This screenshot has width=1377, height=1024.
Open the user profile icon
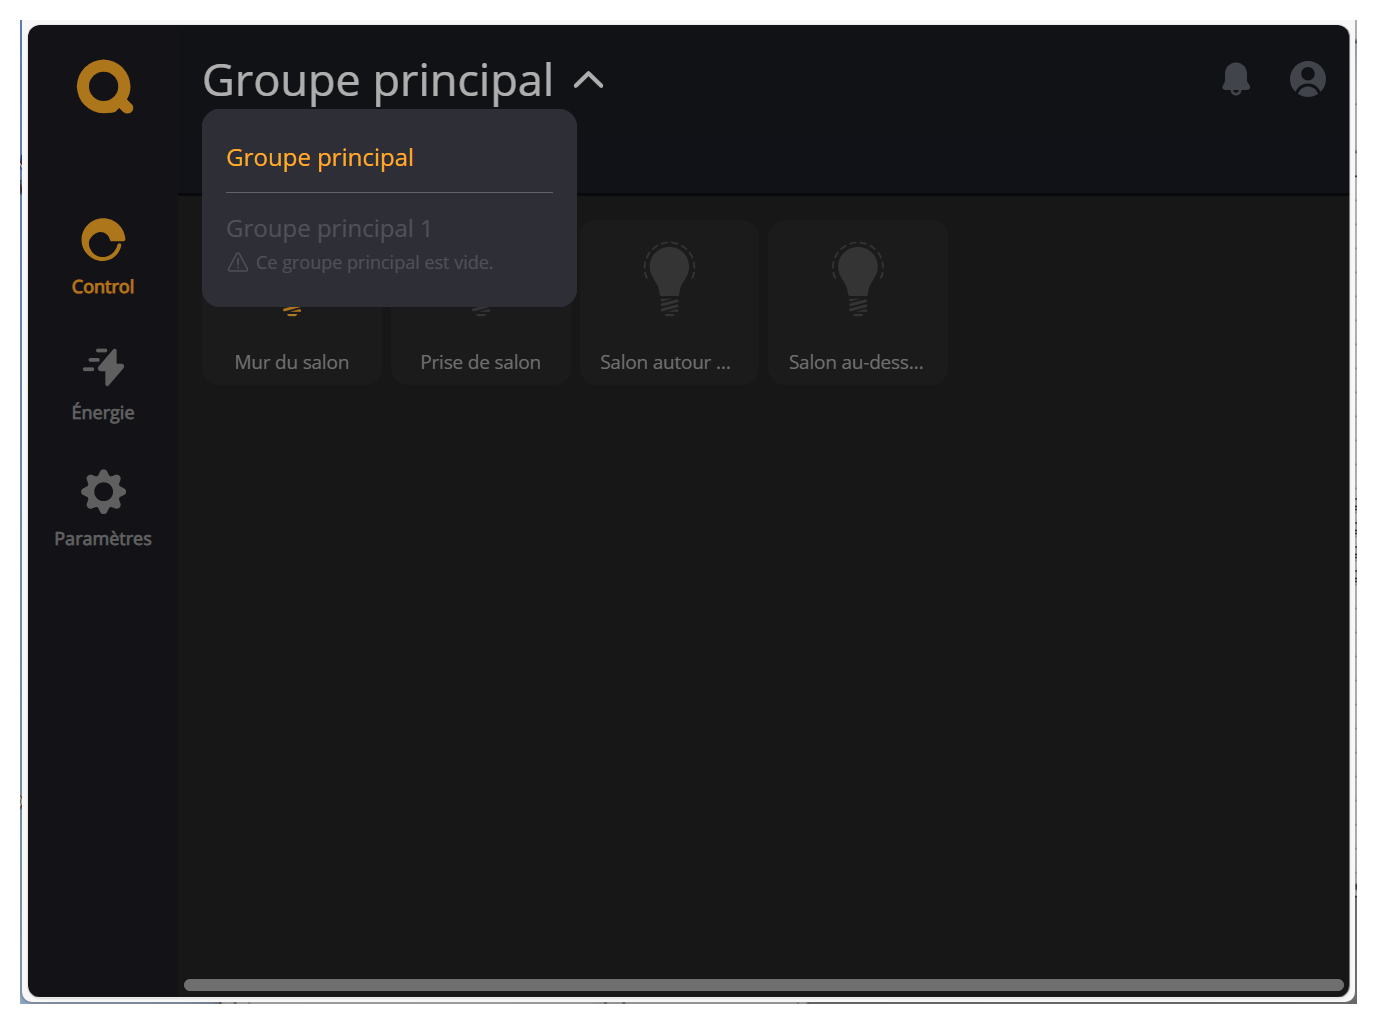tap(1307, 78)
